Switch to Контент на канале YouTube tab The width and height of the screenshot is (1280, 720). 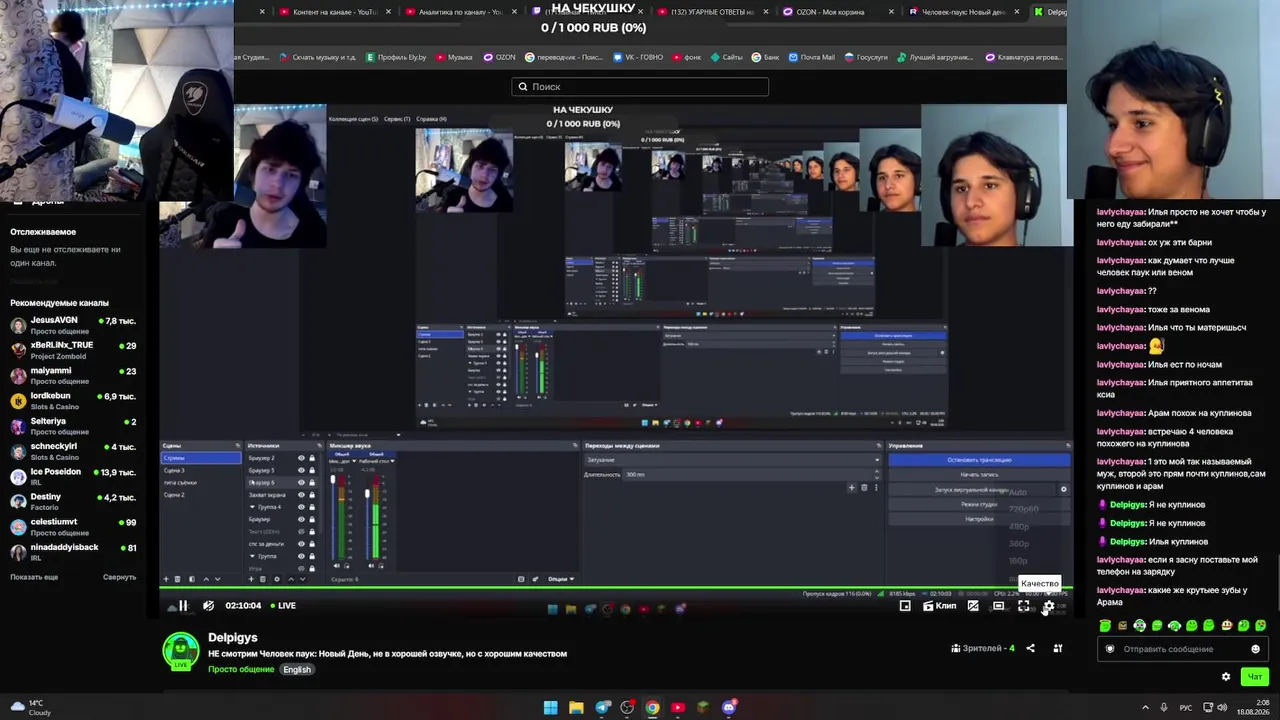tap(335, 12)
